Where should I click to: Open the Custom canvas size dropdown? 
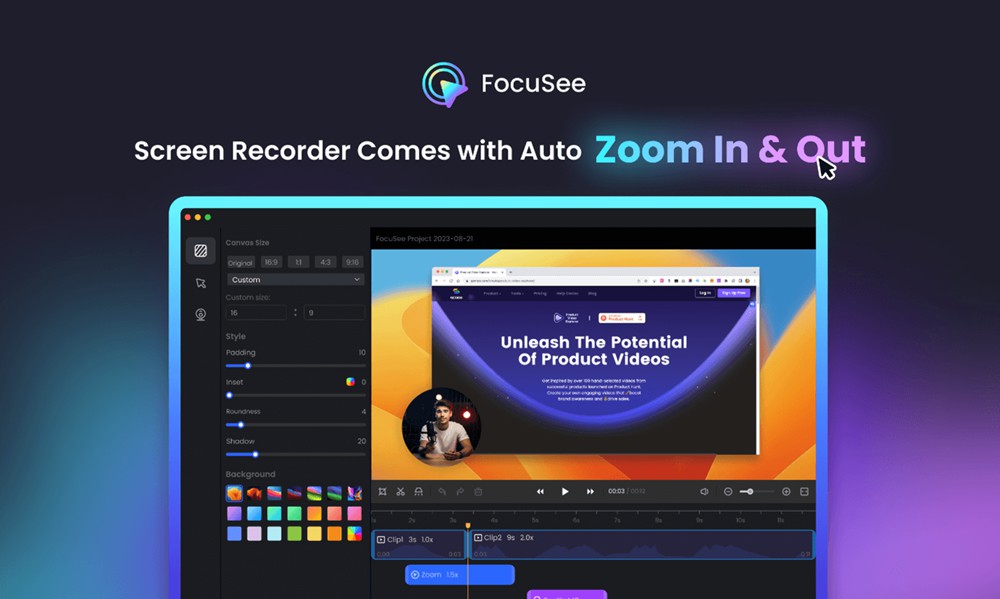point(295,279)
